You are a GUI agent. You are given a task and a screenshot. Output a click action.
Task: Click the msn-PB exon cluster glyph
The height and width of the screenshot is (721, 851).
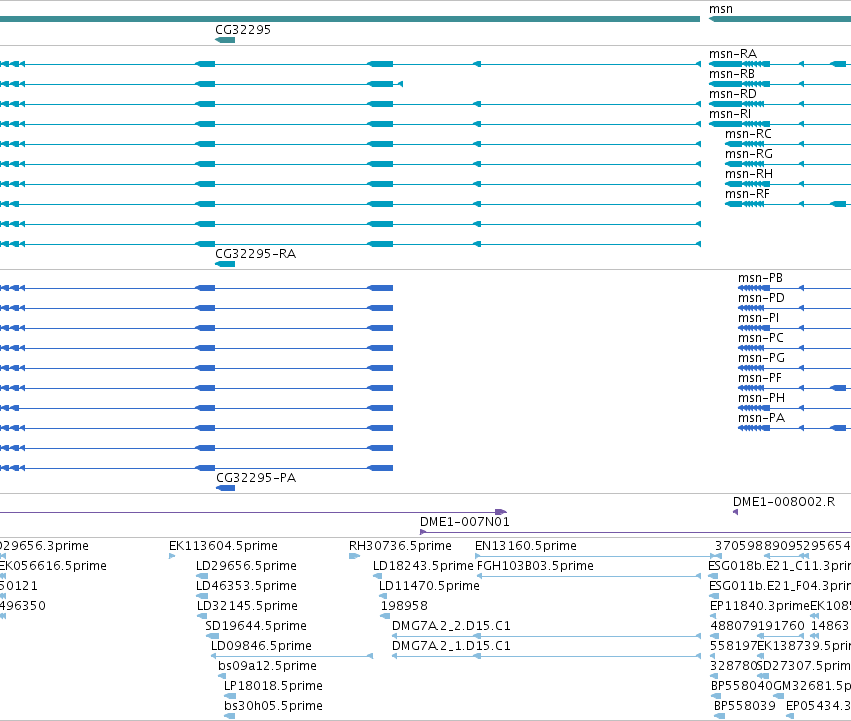tap(754, 288)
